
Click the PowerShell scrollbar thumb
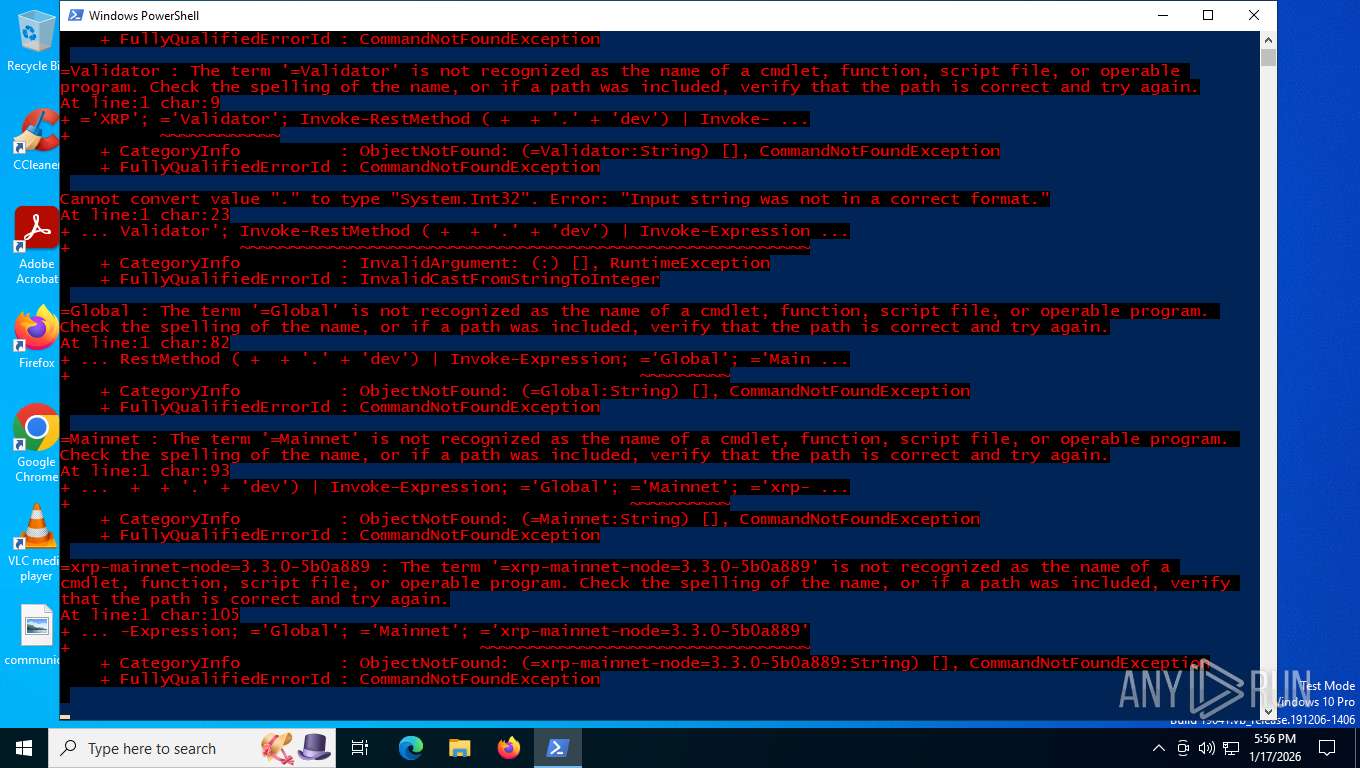[x=1268, y=58]
